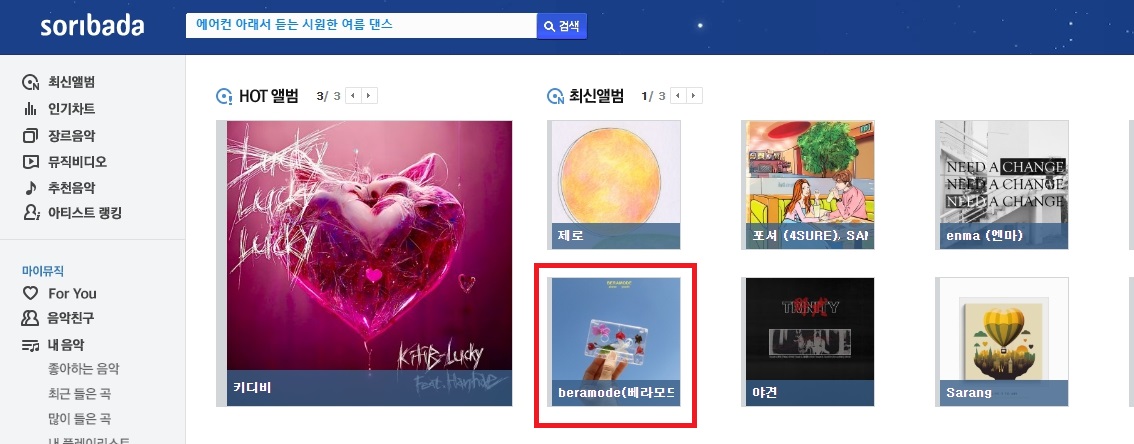
Task: Open 음악친구 friends icon
Action: click(x=30, y=318)
